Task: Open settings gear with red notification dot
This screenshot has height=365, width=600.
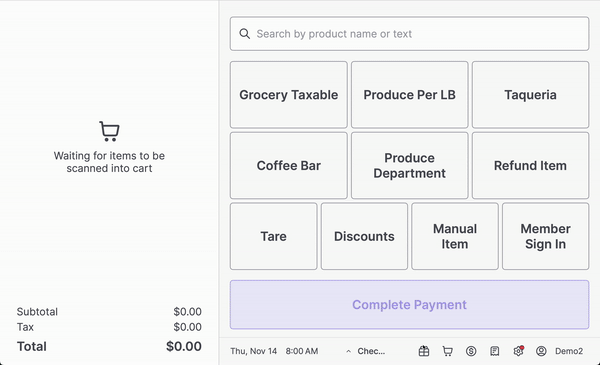Action: tap(518, 351)
